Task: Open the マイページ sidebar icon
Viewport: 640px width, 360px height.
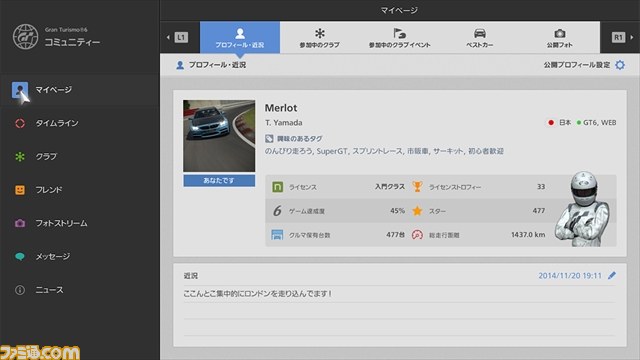Action: click(x=20, y=90)
